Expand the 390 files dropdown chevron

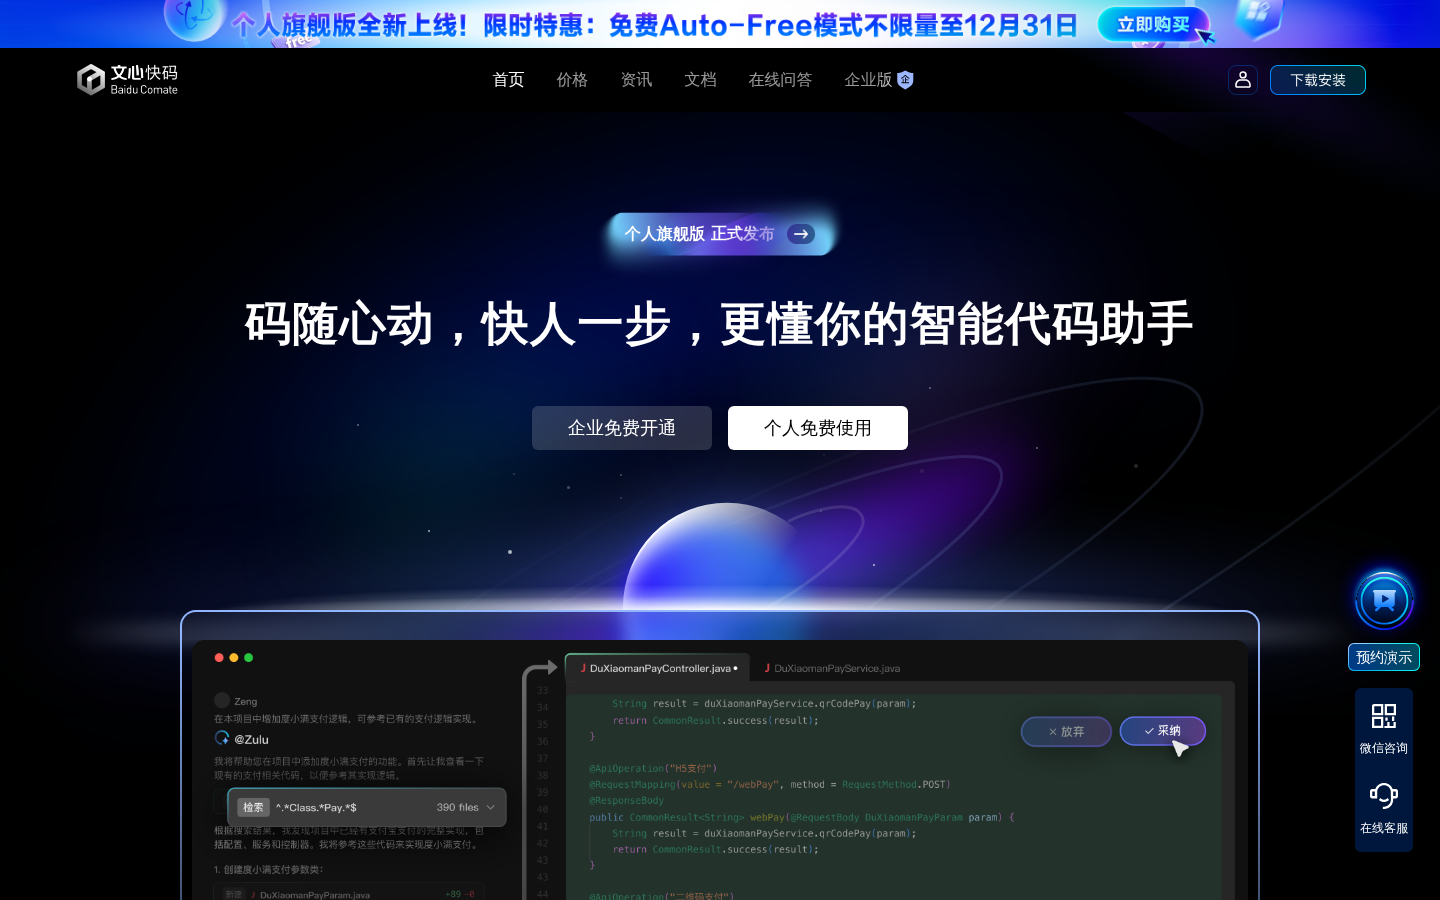click(490, 807)
